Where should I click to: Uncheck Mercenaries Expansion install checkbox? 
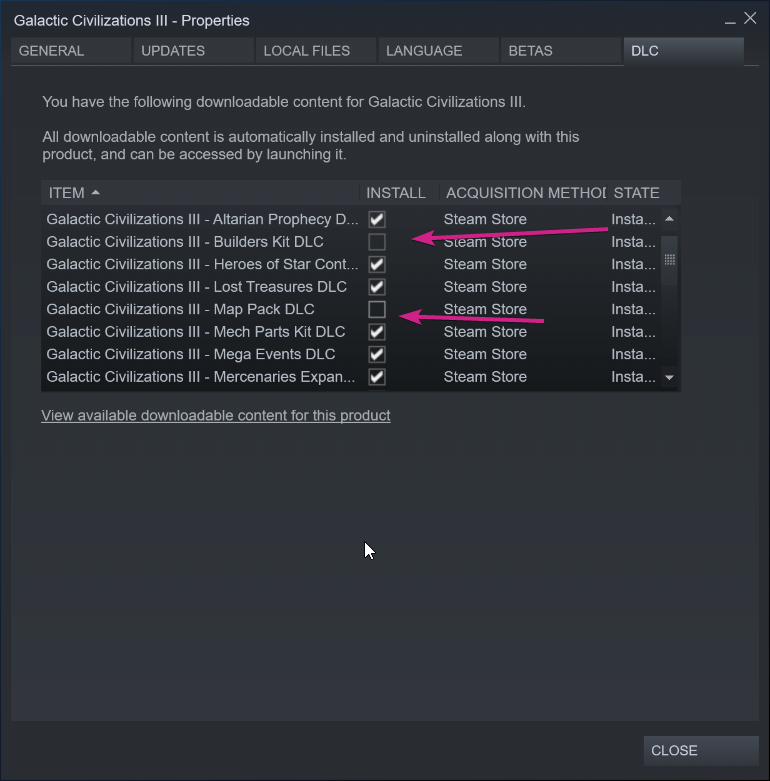click(377, 377)
